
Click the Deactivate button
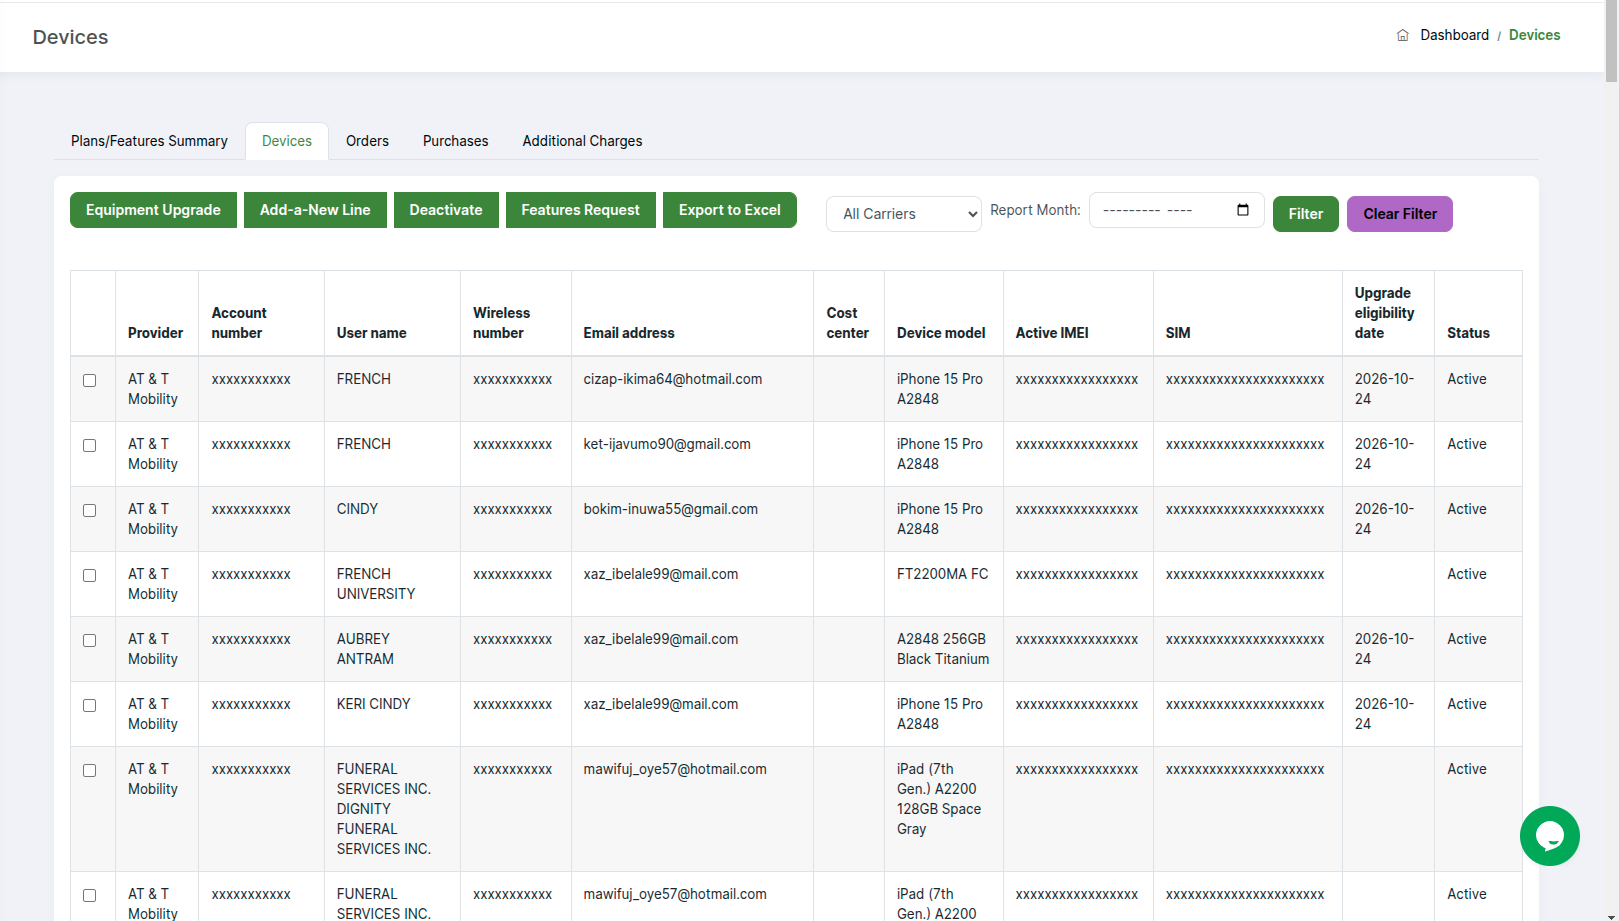pyautogui.click(x=446, y=210)
